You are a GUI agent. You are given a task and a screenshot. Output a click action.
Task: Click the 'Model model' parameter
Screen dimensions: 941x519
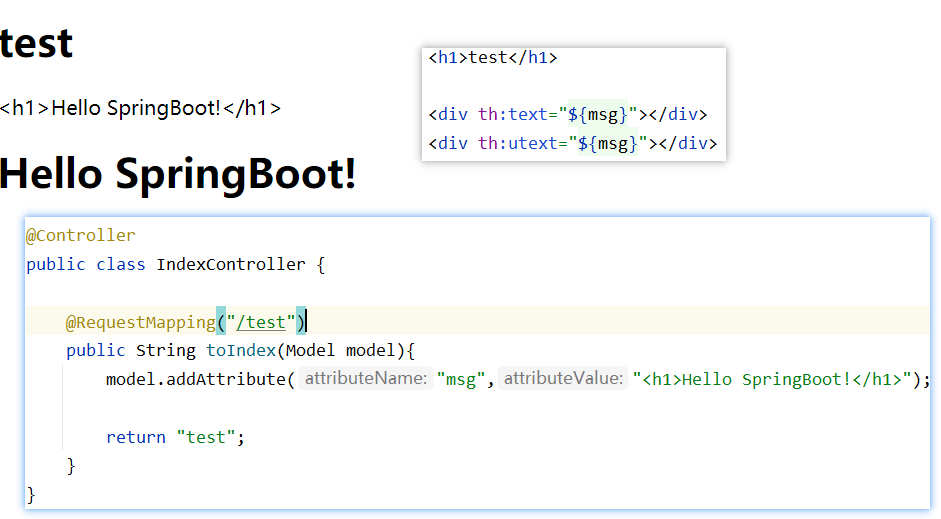[340, 350]
